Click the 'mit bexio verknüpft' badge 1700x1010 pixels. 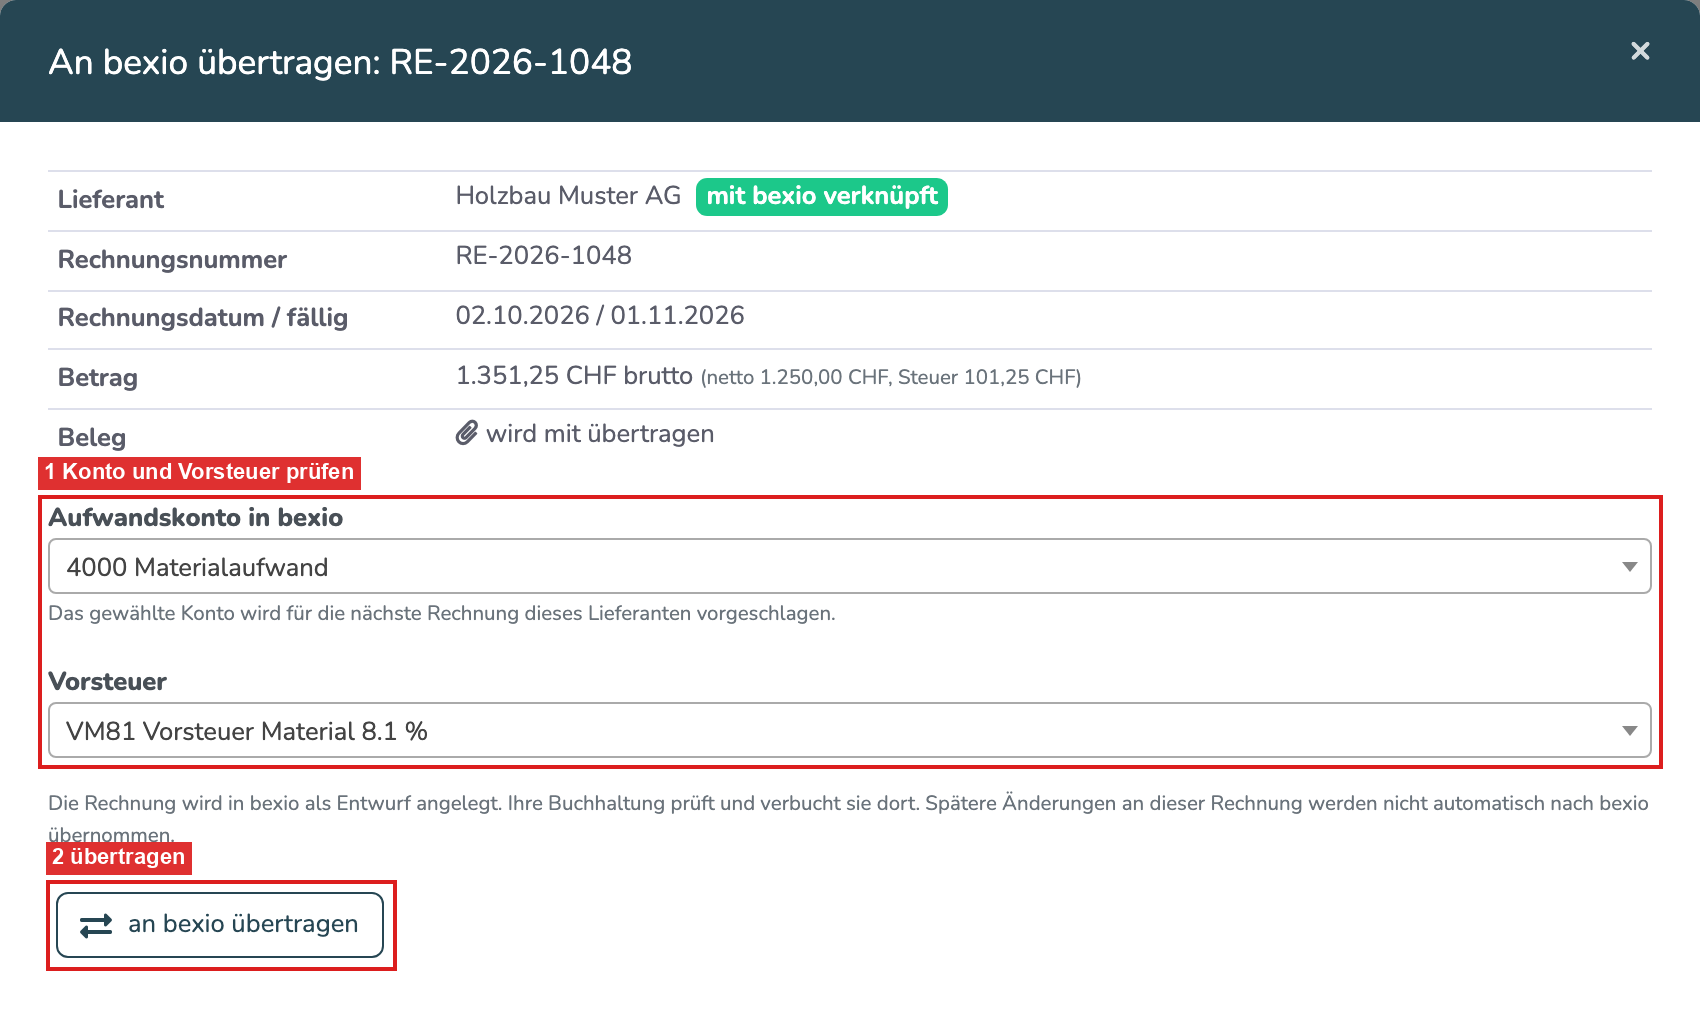click(x=822, y=196)
